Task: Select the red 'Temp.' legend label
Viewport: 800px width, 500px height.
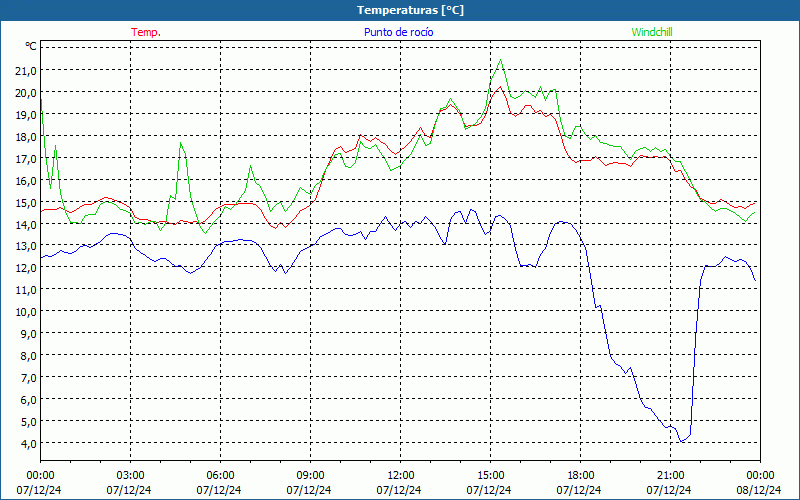Action: (x=146, y=32)
